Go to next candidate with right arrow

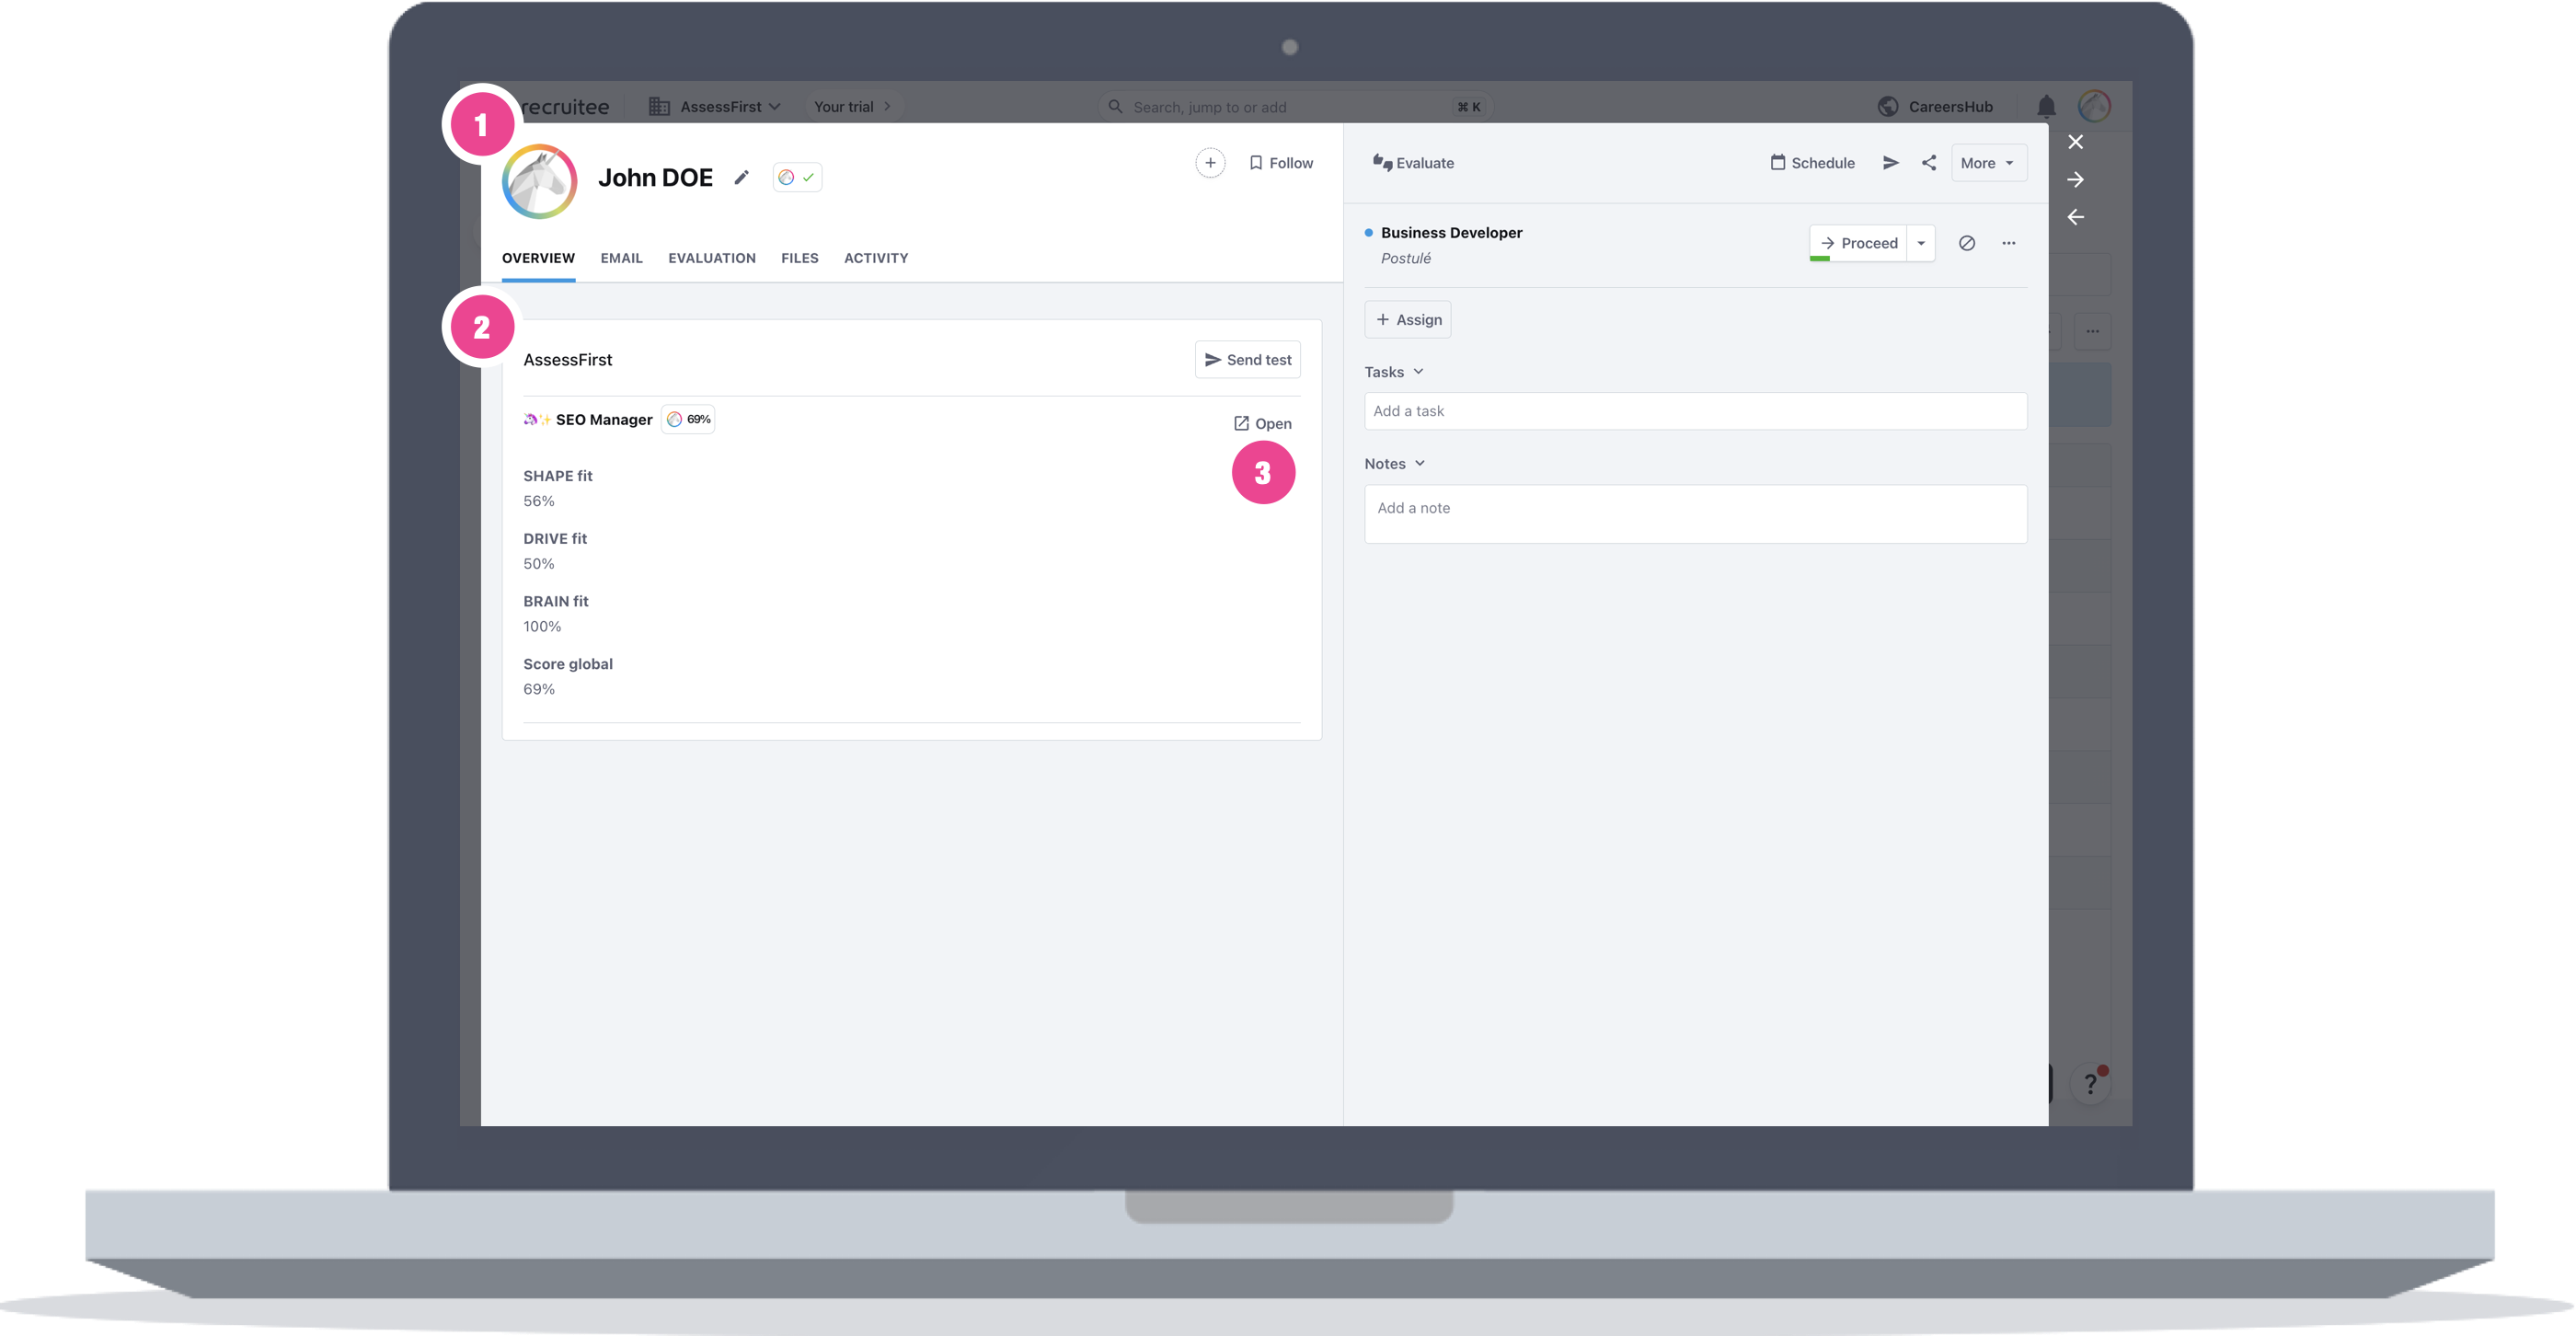(2076, 180)
